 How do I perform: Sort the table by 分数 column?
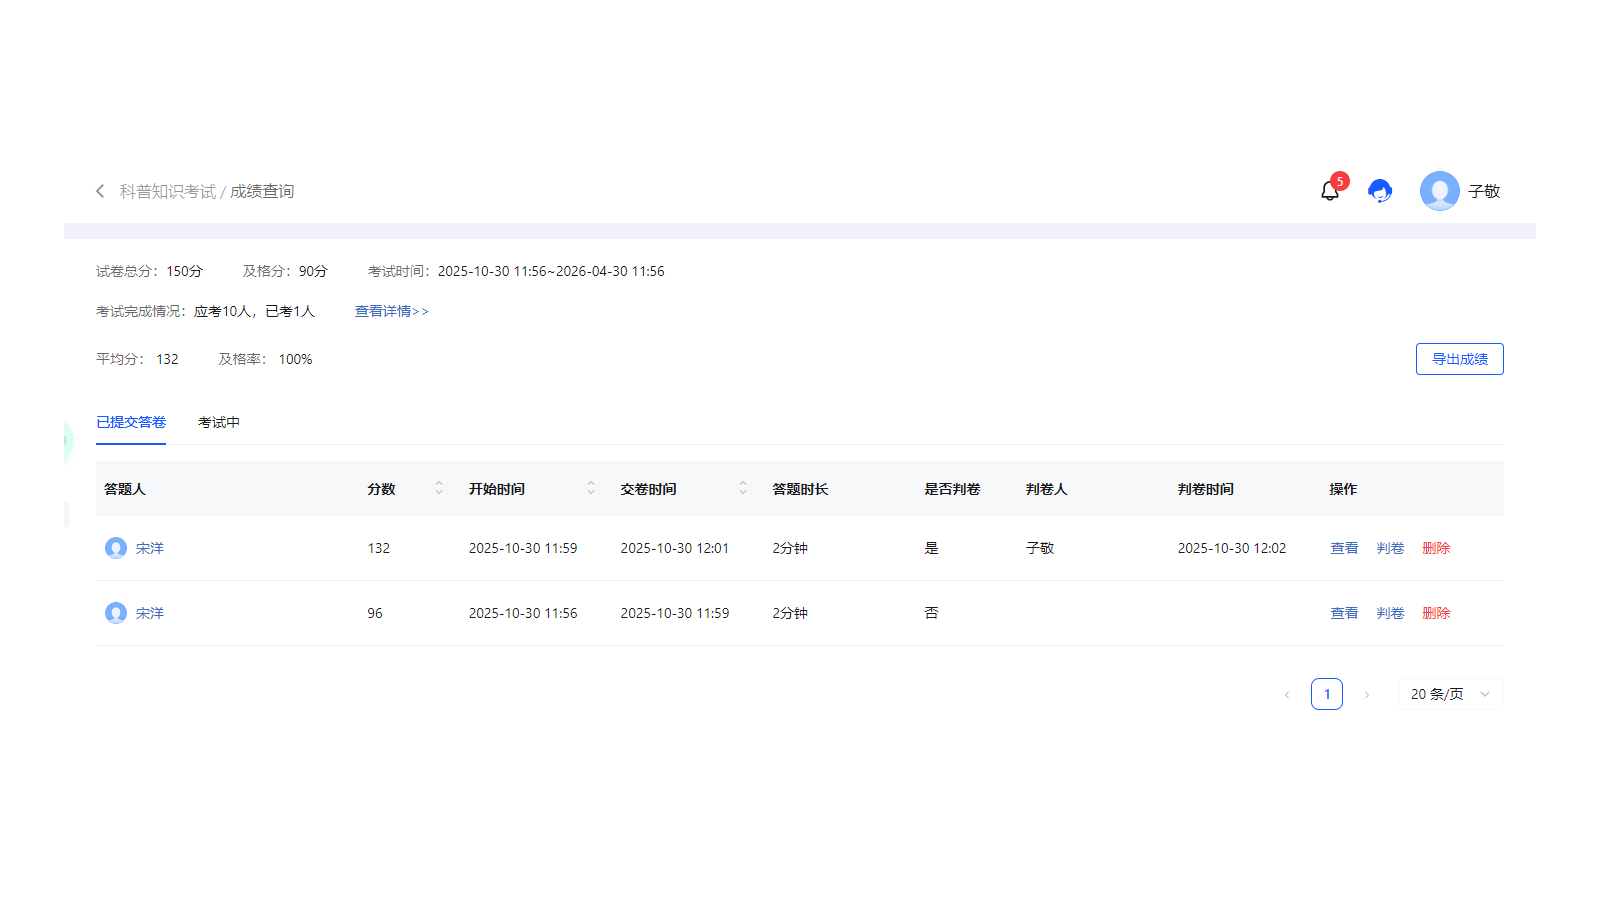pyautogui.click(x=438, y=488)
